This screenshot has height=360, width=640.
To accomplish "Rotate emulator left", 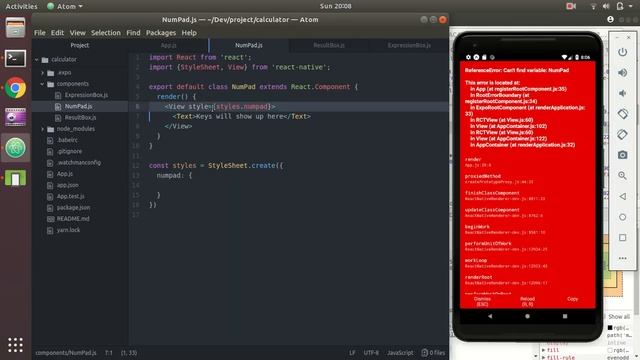I will pyautogui.click(x=622, y=114).
